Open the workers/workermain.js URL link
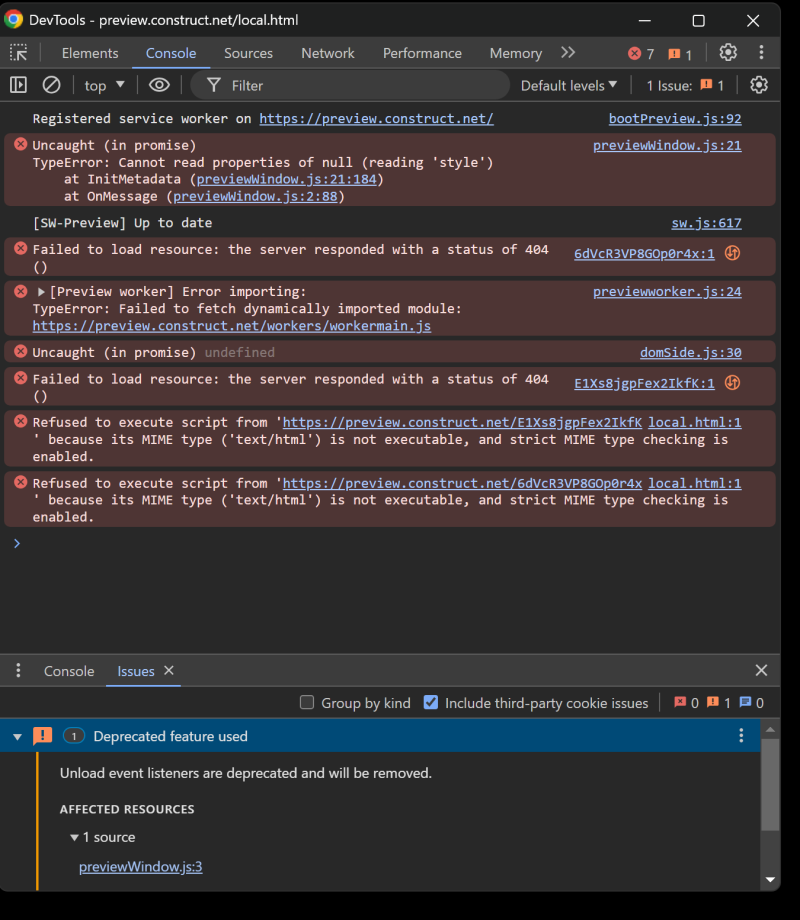 232,326
